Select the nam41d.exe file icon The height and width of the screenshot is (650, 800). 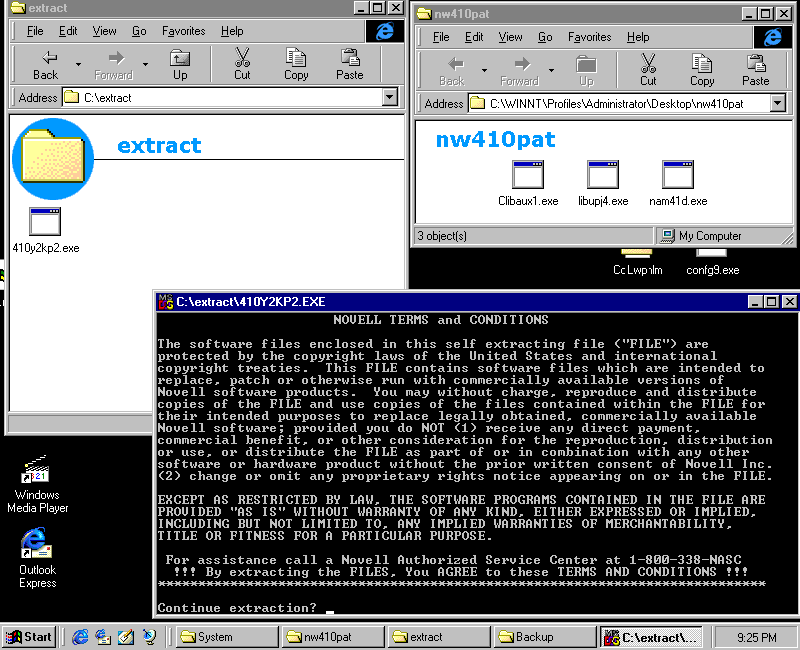678,174
